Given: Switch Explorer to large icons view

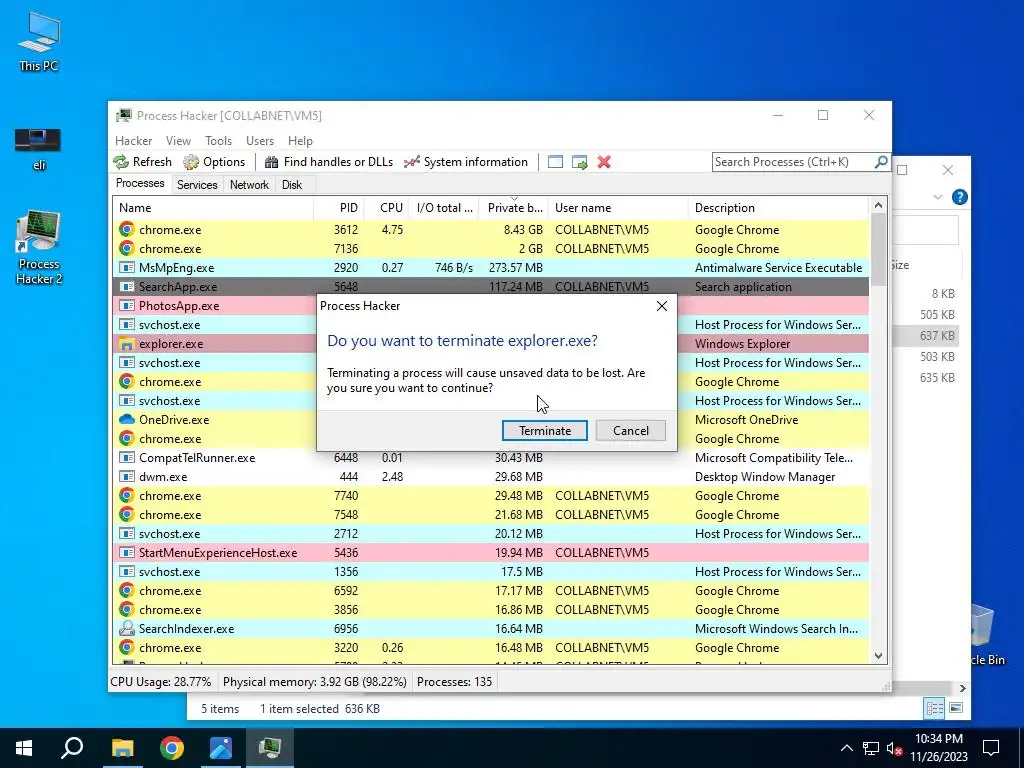Looking at the screenshot, I should coord(956,708).
